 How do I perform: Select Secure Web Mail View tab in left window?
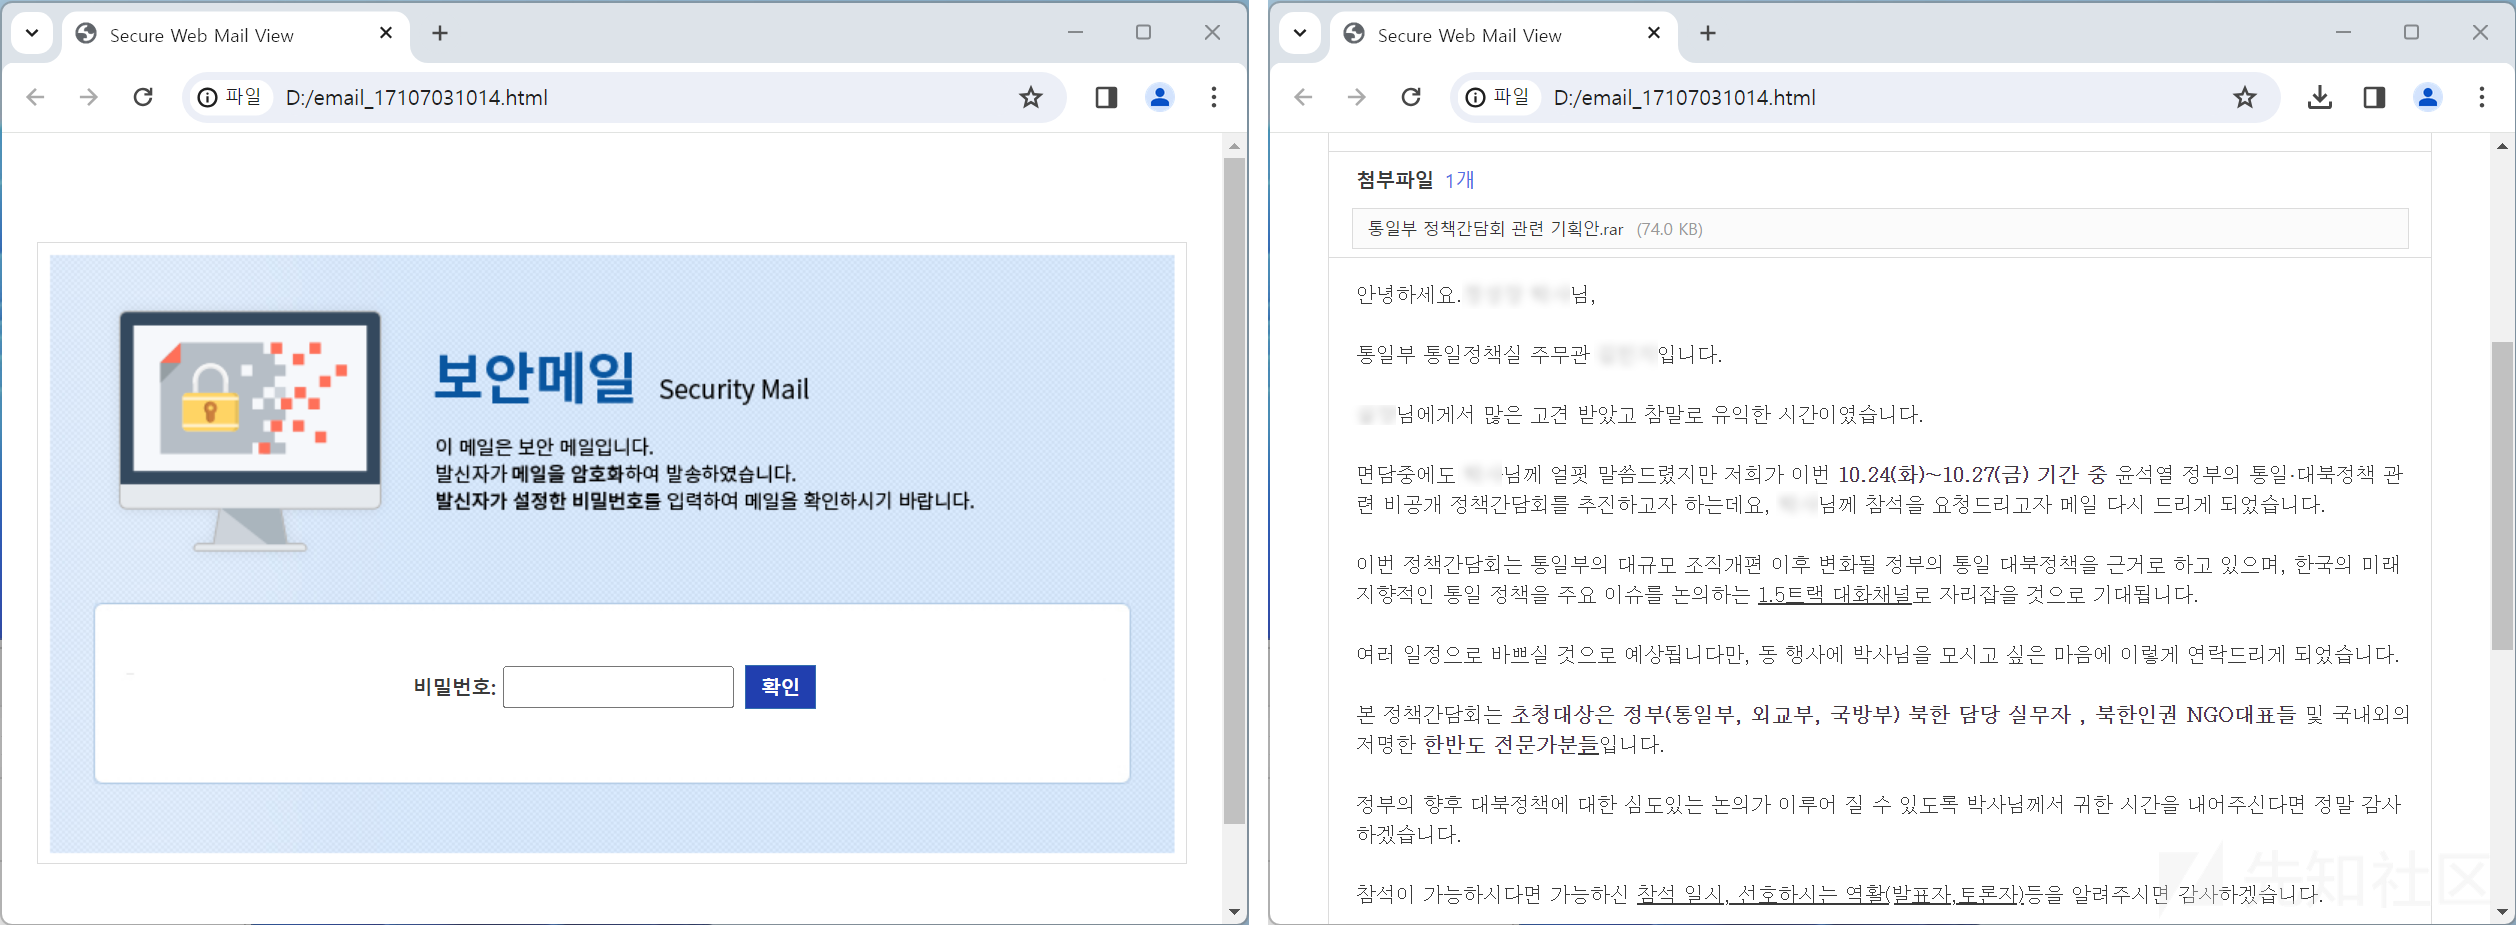point(236,35)
